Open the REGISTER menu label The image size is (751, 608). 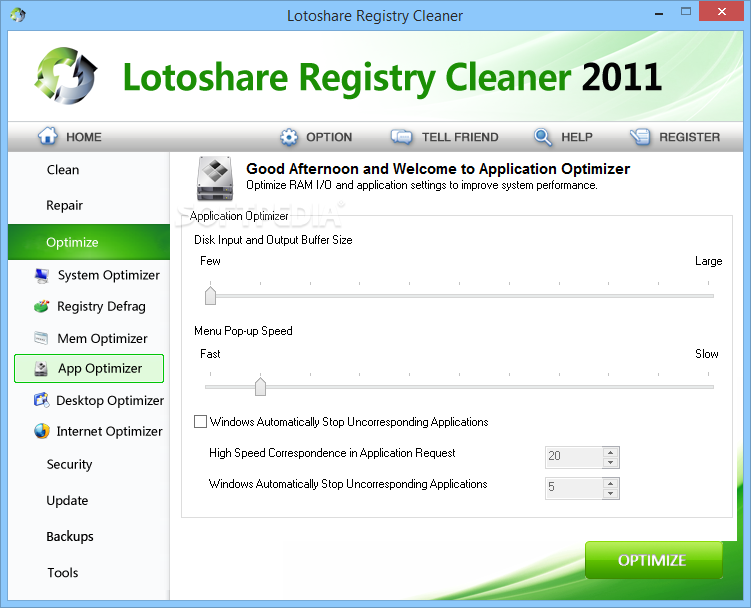click(x=689, y=137)
